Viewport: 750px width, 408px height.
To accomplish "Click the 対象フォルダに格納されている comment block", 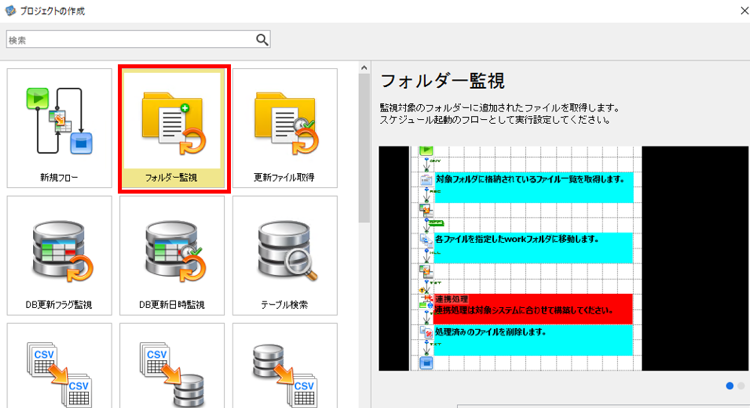I will tap(534, 187).
